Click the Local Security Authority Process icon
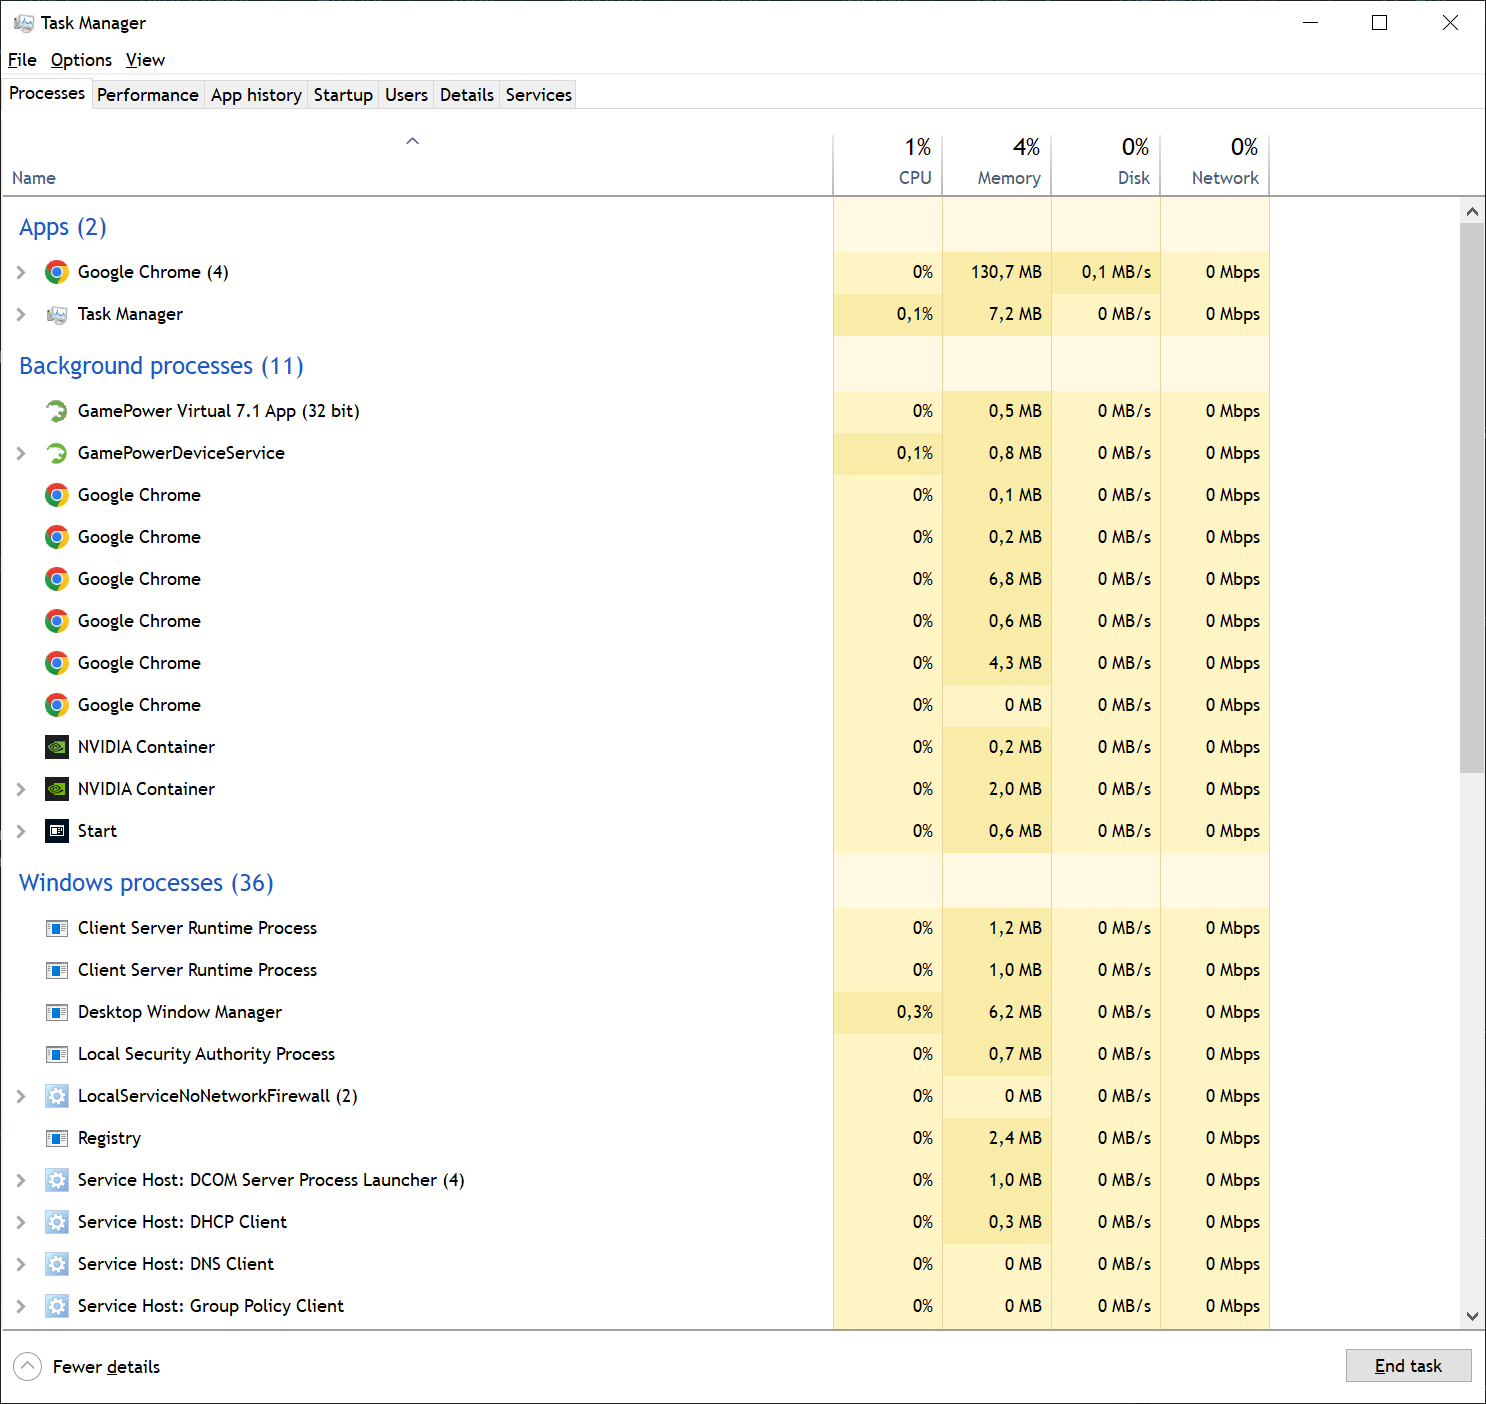The width and height of the screenshot is (1486, 1404). (x=57, y=1054)
